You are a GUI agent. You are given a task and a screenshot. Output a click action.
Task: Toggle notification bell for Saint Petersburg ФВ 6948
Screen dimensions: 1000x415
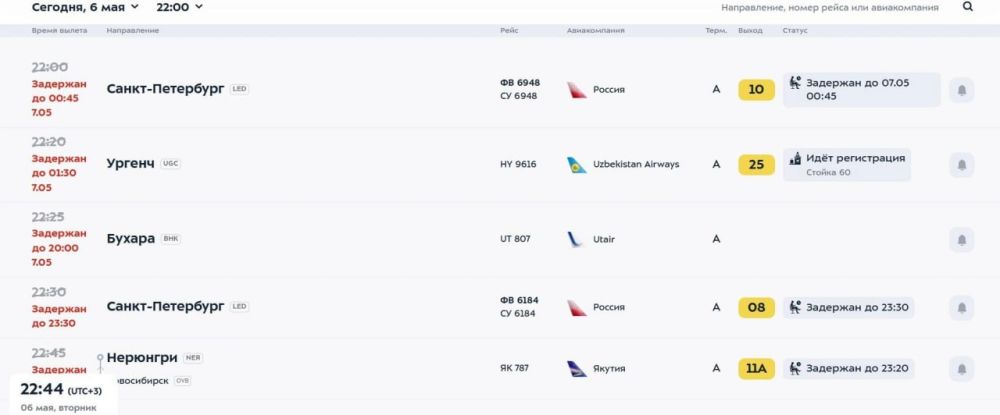pos(961,90)
